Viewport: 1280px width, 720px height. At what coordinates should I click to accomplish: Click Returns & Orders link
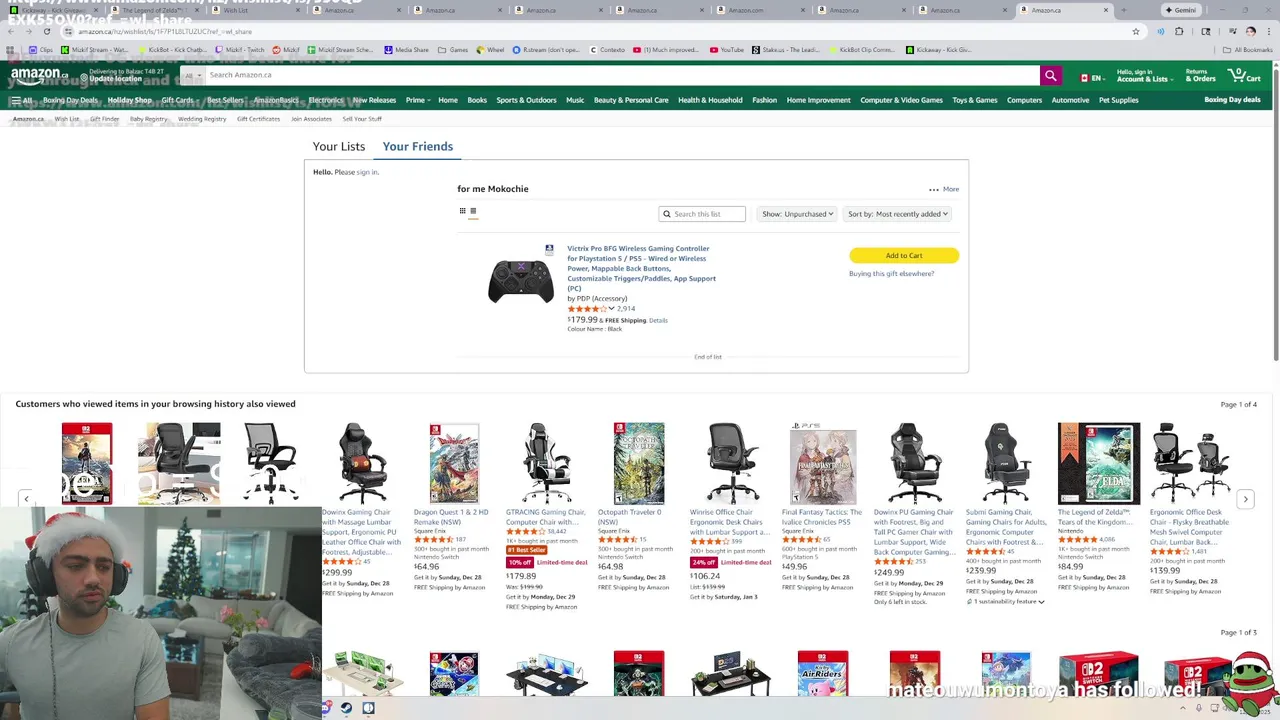[1201, 76]
